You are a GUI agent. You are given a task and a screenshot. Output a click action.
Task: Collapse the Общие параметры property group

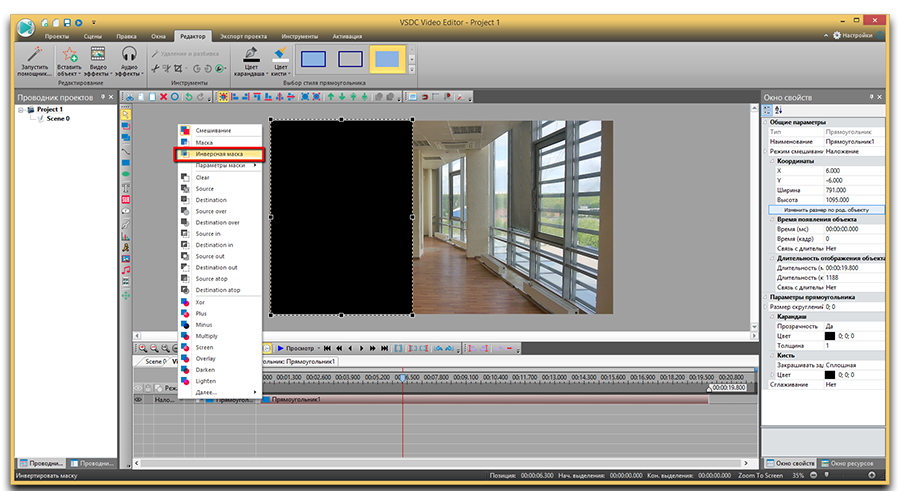click(766, 122)
